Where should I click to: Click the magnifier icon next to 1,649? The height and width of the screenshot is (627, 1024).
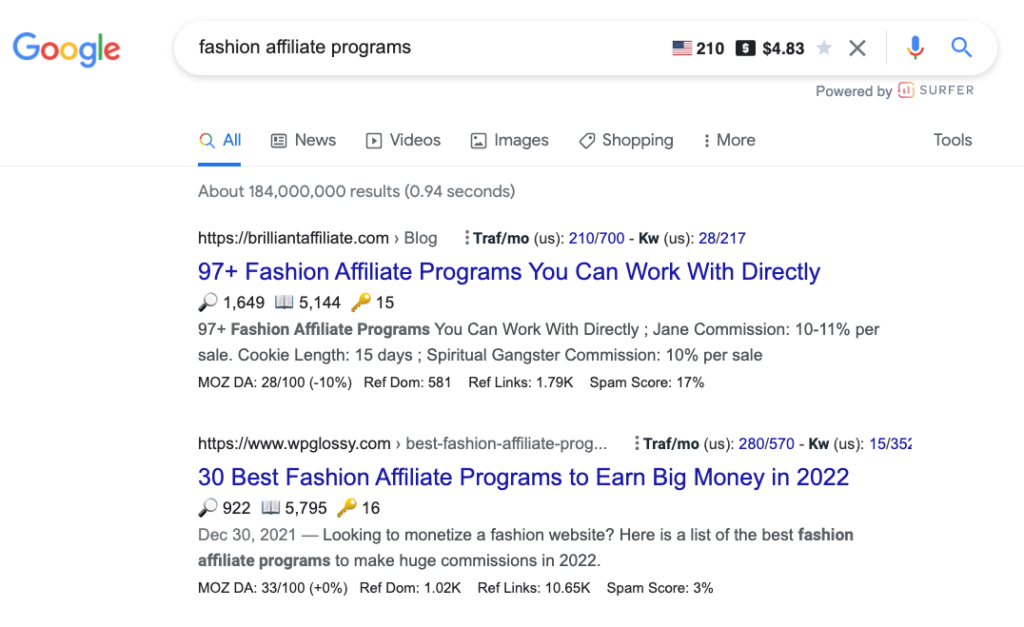[x=208, y=302]
